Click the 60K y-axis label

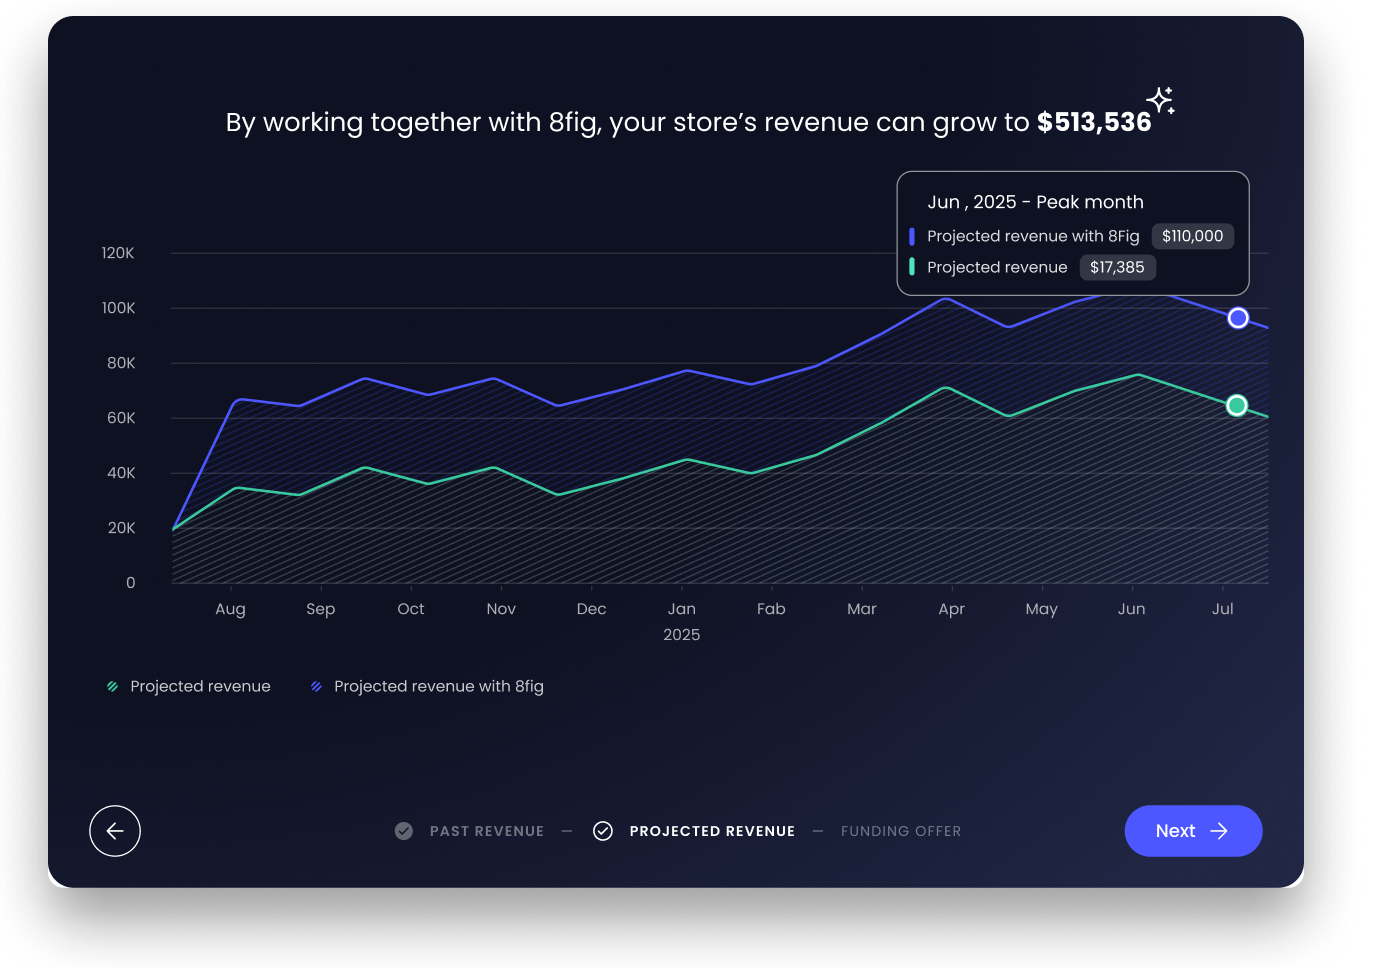click(121, 418)
